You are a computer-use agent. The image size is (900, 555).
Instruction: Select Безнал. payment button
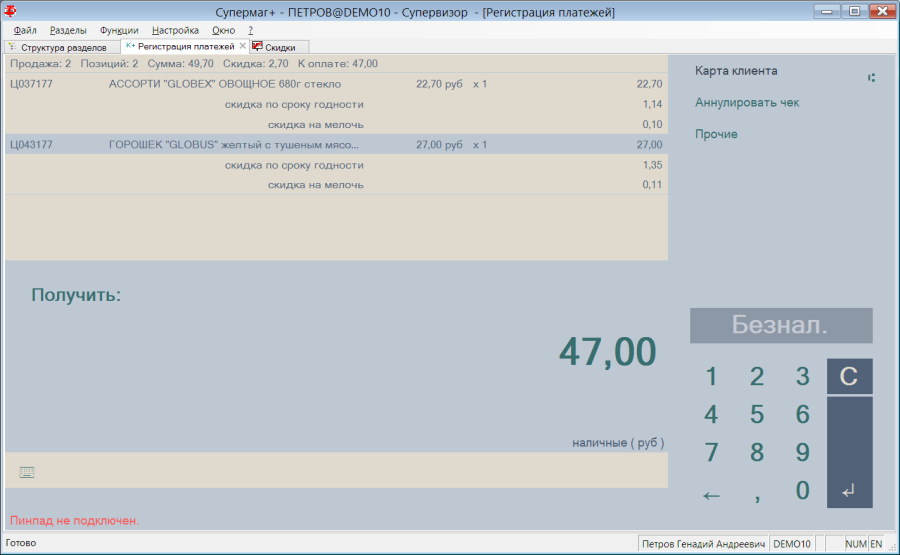[781, 325]
